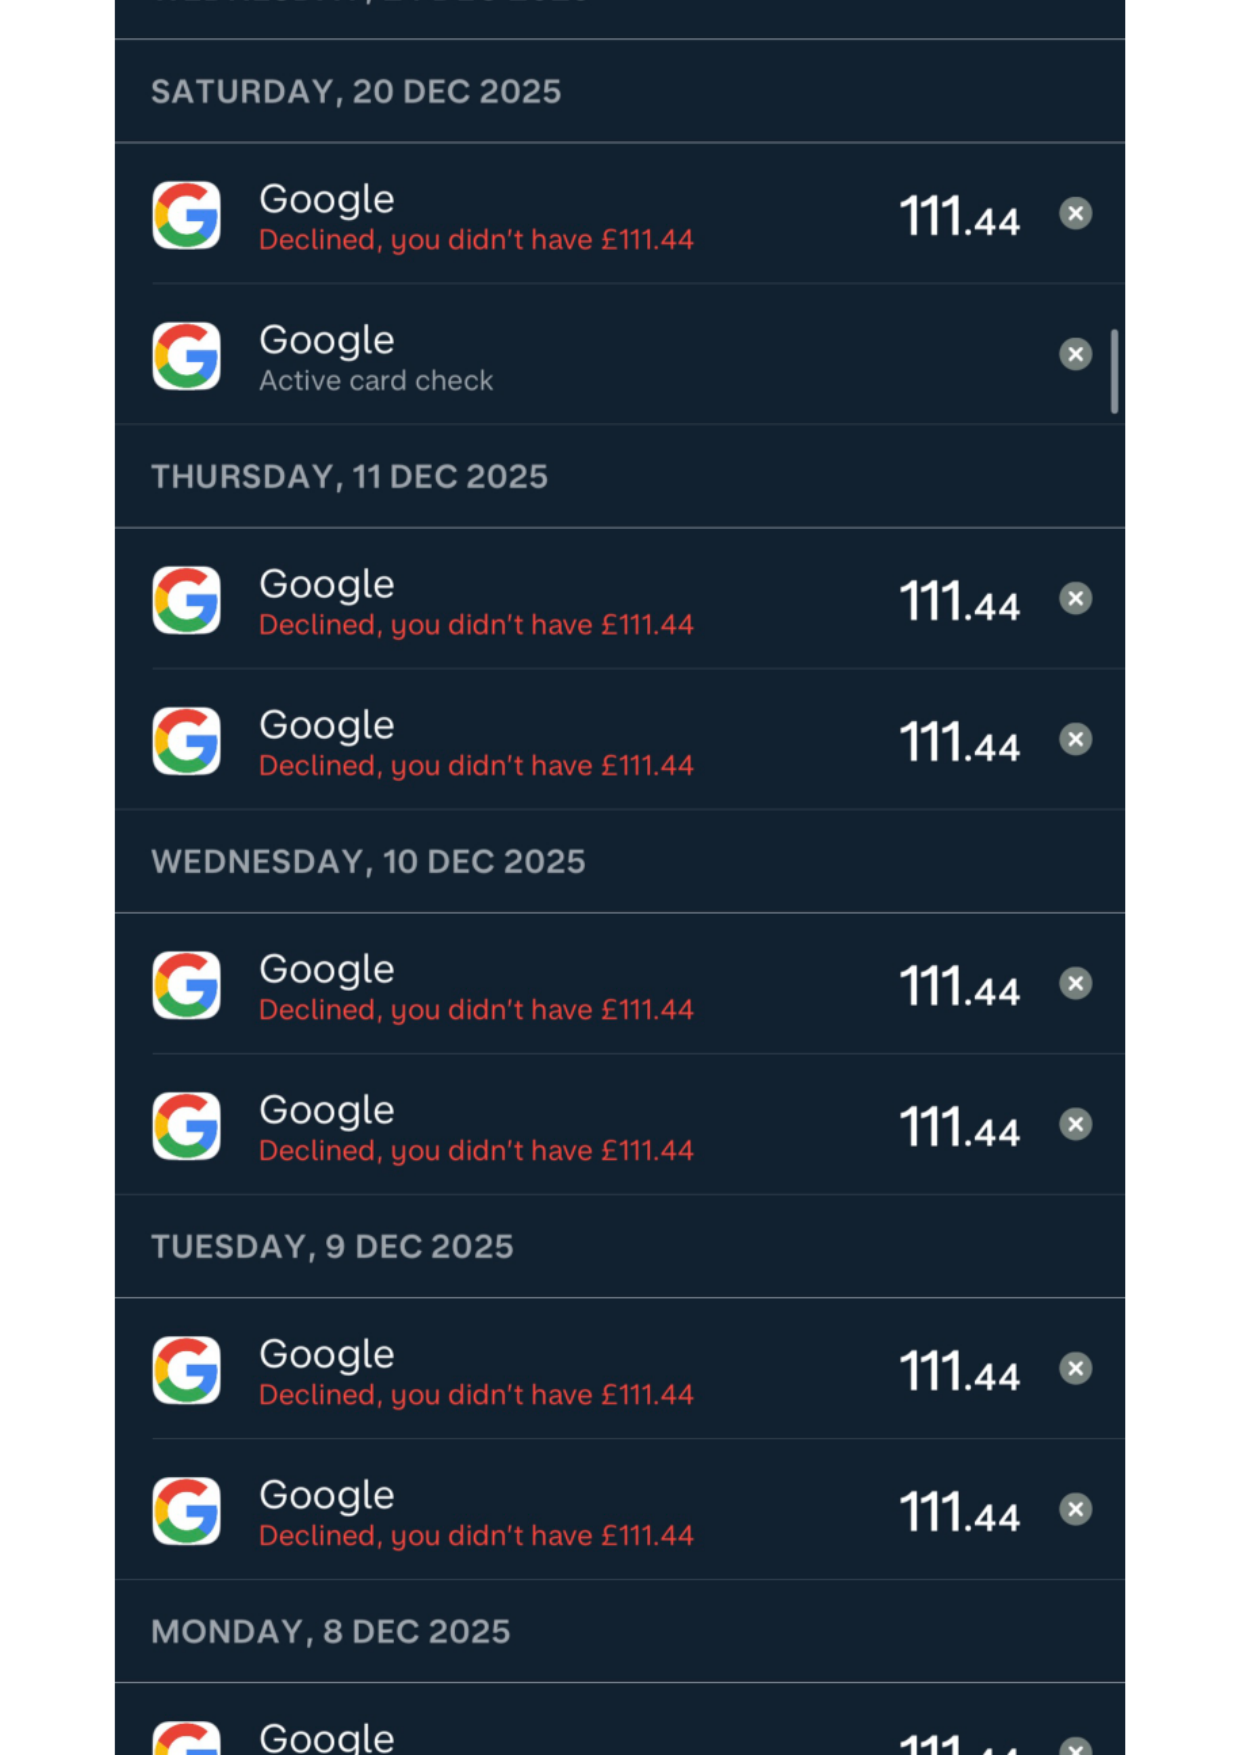This screenshot has width=1240, height=1755.
Task: Tap declined X badge on Saturday 111.44 payment
Action: pos(1075,213)
